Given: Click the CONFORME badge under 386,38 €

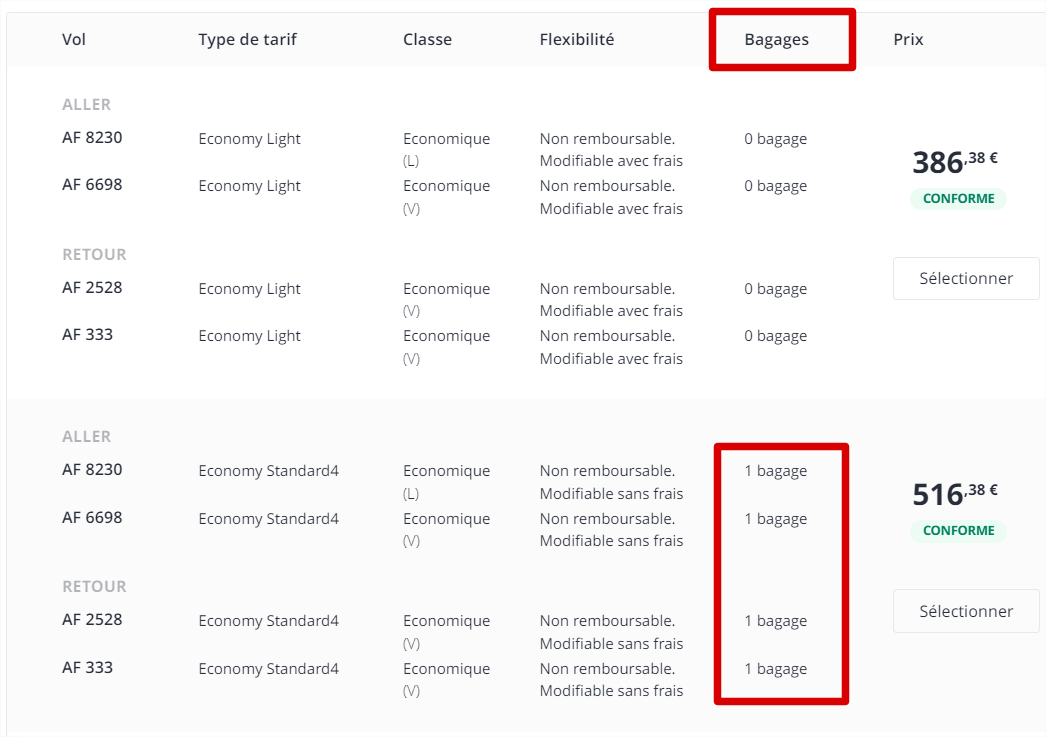Looking at the screenshot, I should pyautogui.click(x=959, y=198).
